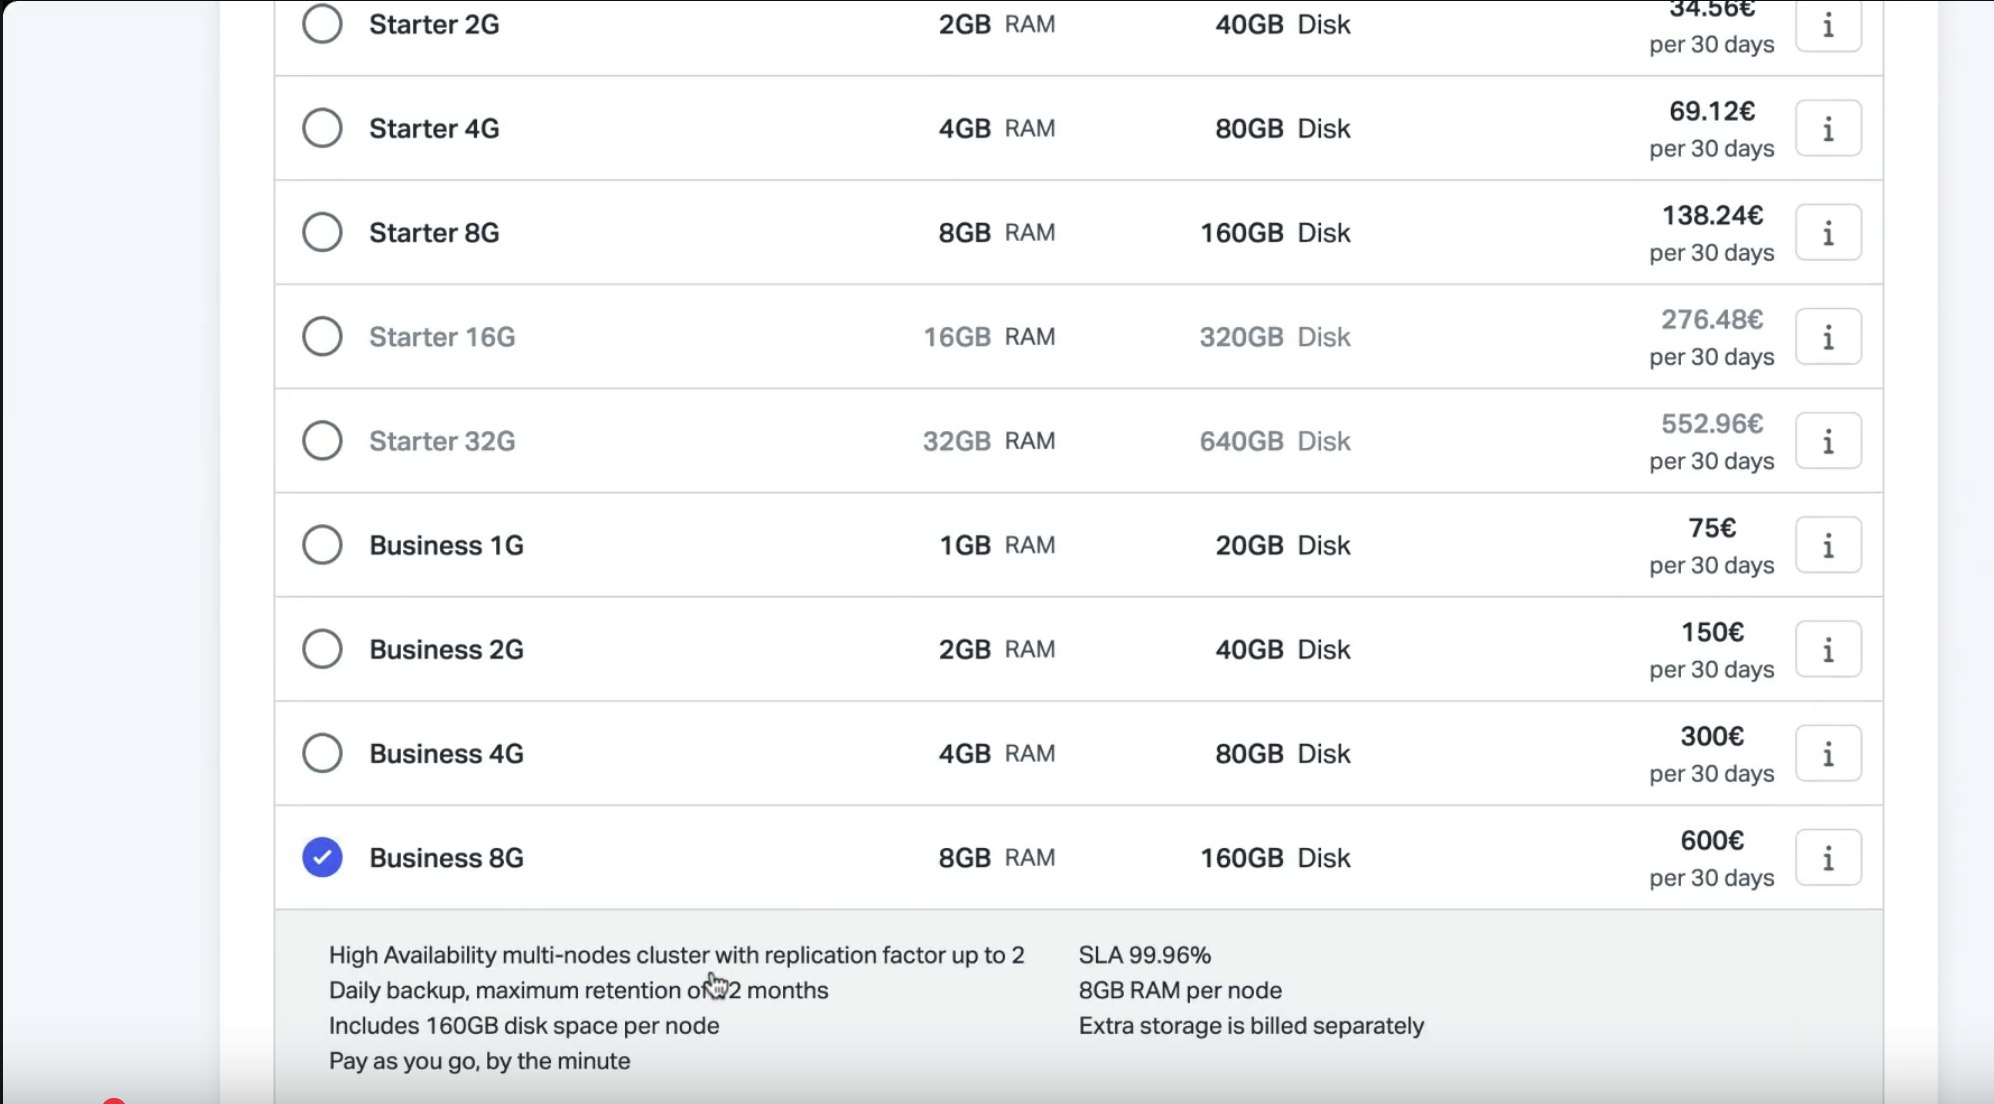This screenshot has width=1994, height=1104.
Task: Select the Starter 8G plan
Action: point(322,232)
